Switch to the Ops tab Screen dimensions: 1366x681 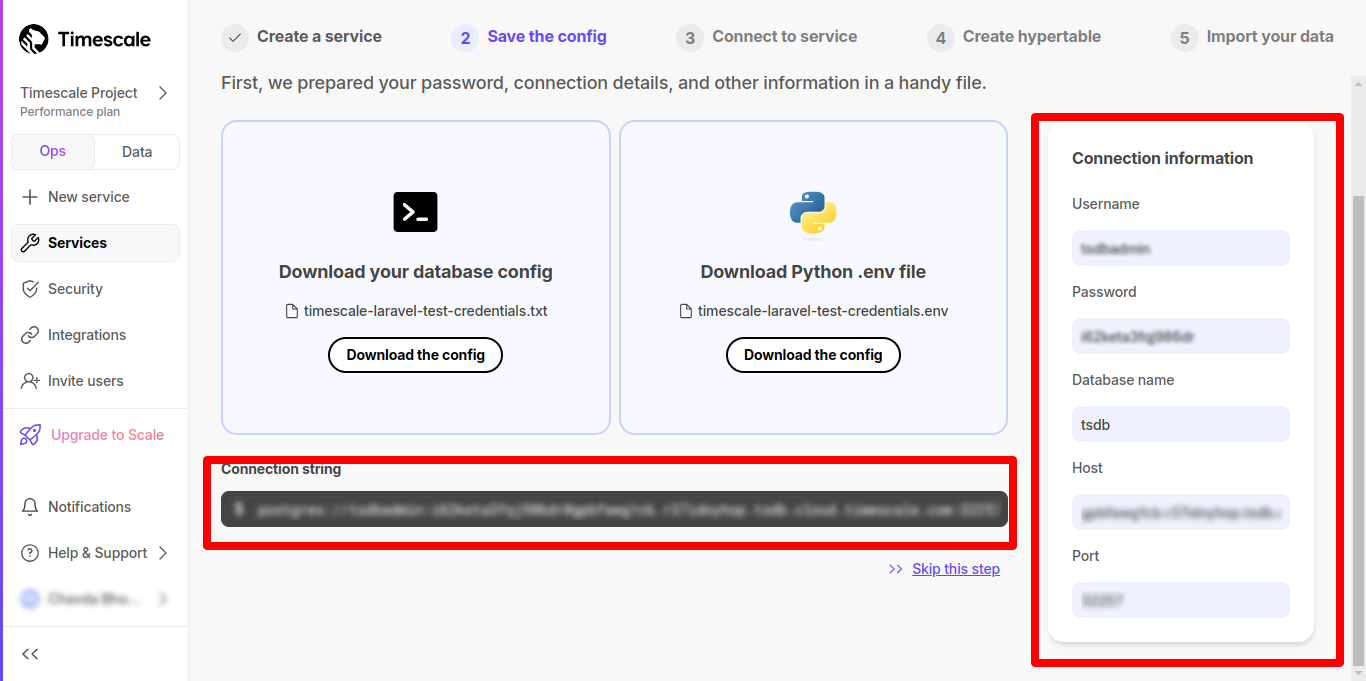(x=53, y=151)
